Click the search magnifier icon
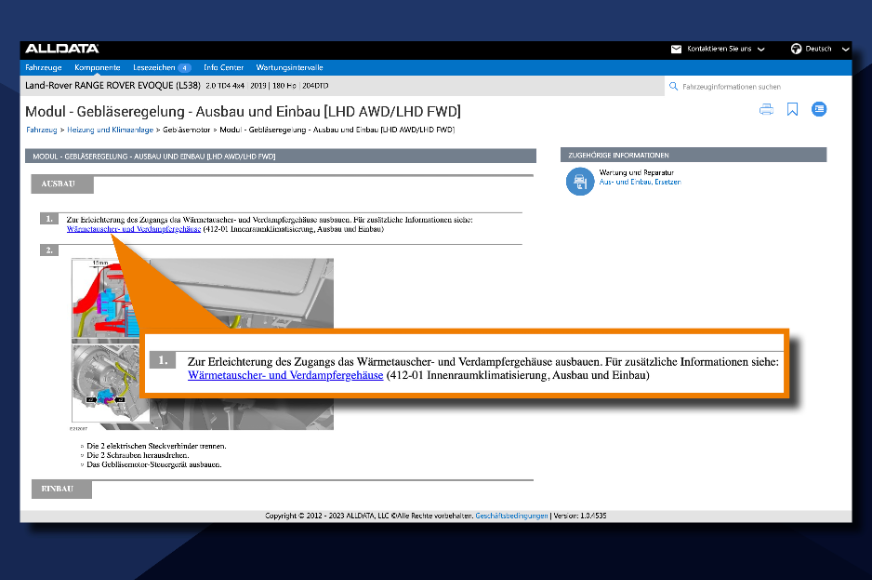Image resolution: width=872 pixels, height=580 pixels. point(673,86)
